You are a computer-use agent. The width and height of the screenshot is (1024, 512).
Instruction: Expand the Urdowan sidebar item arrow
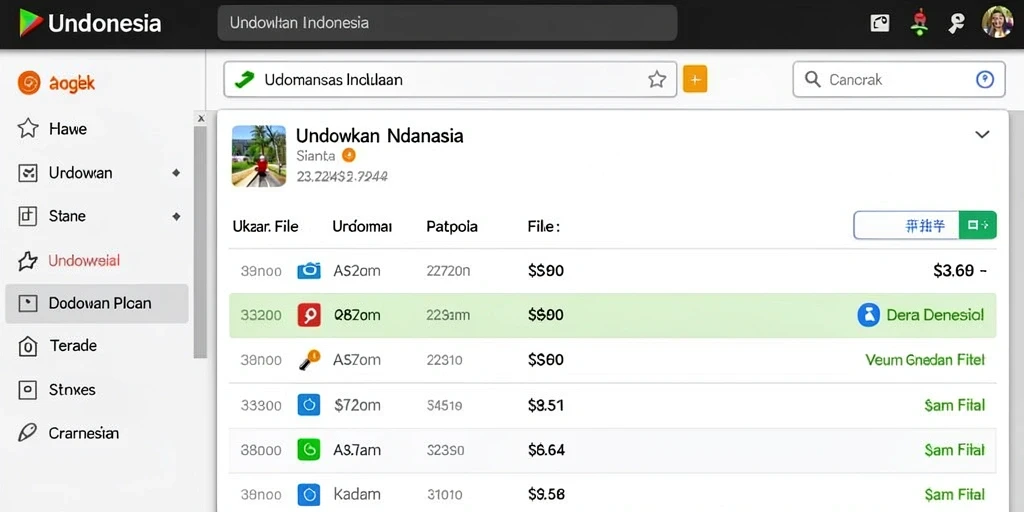176,173
